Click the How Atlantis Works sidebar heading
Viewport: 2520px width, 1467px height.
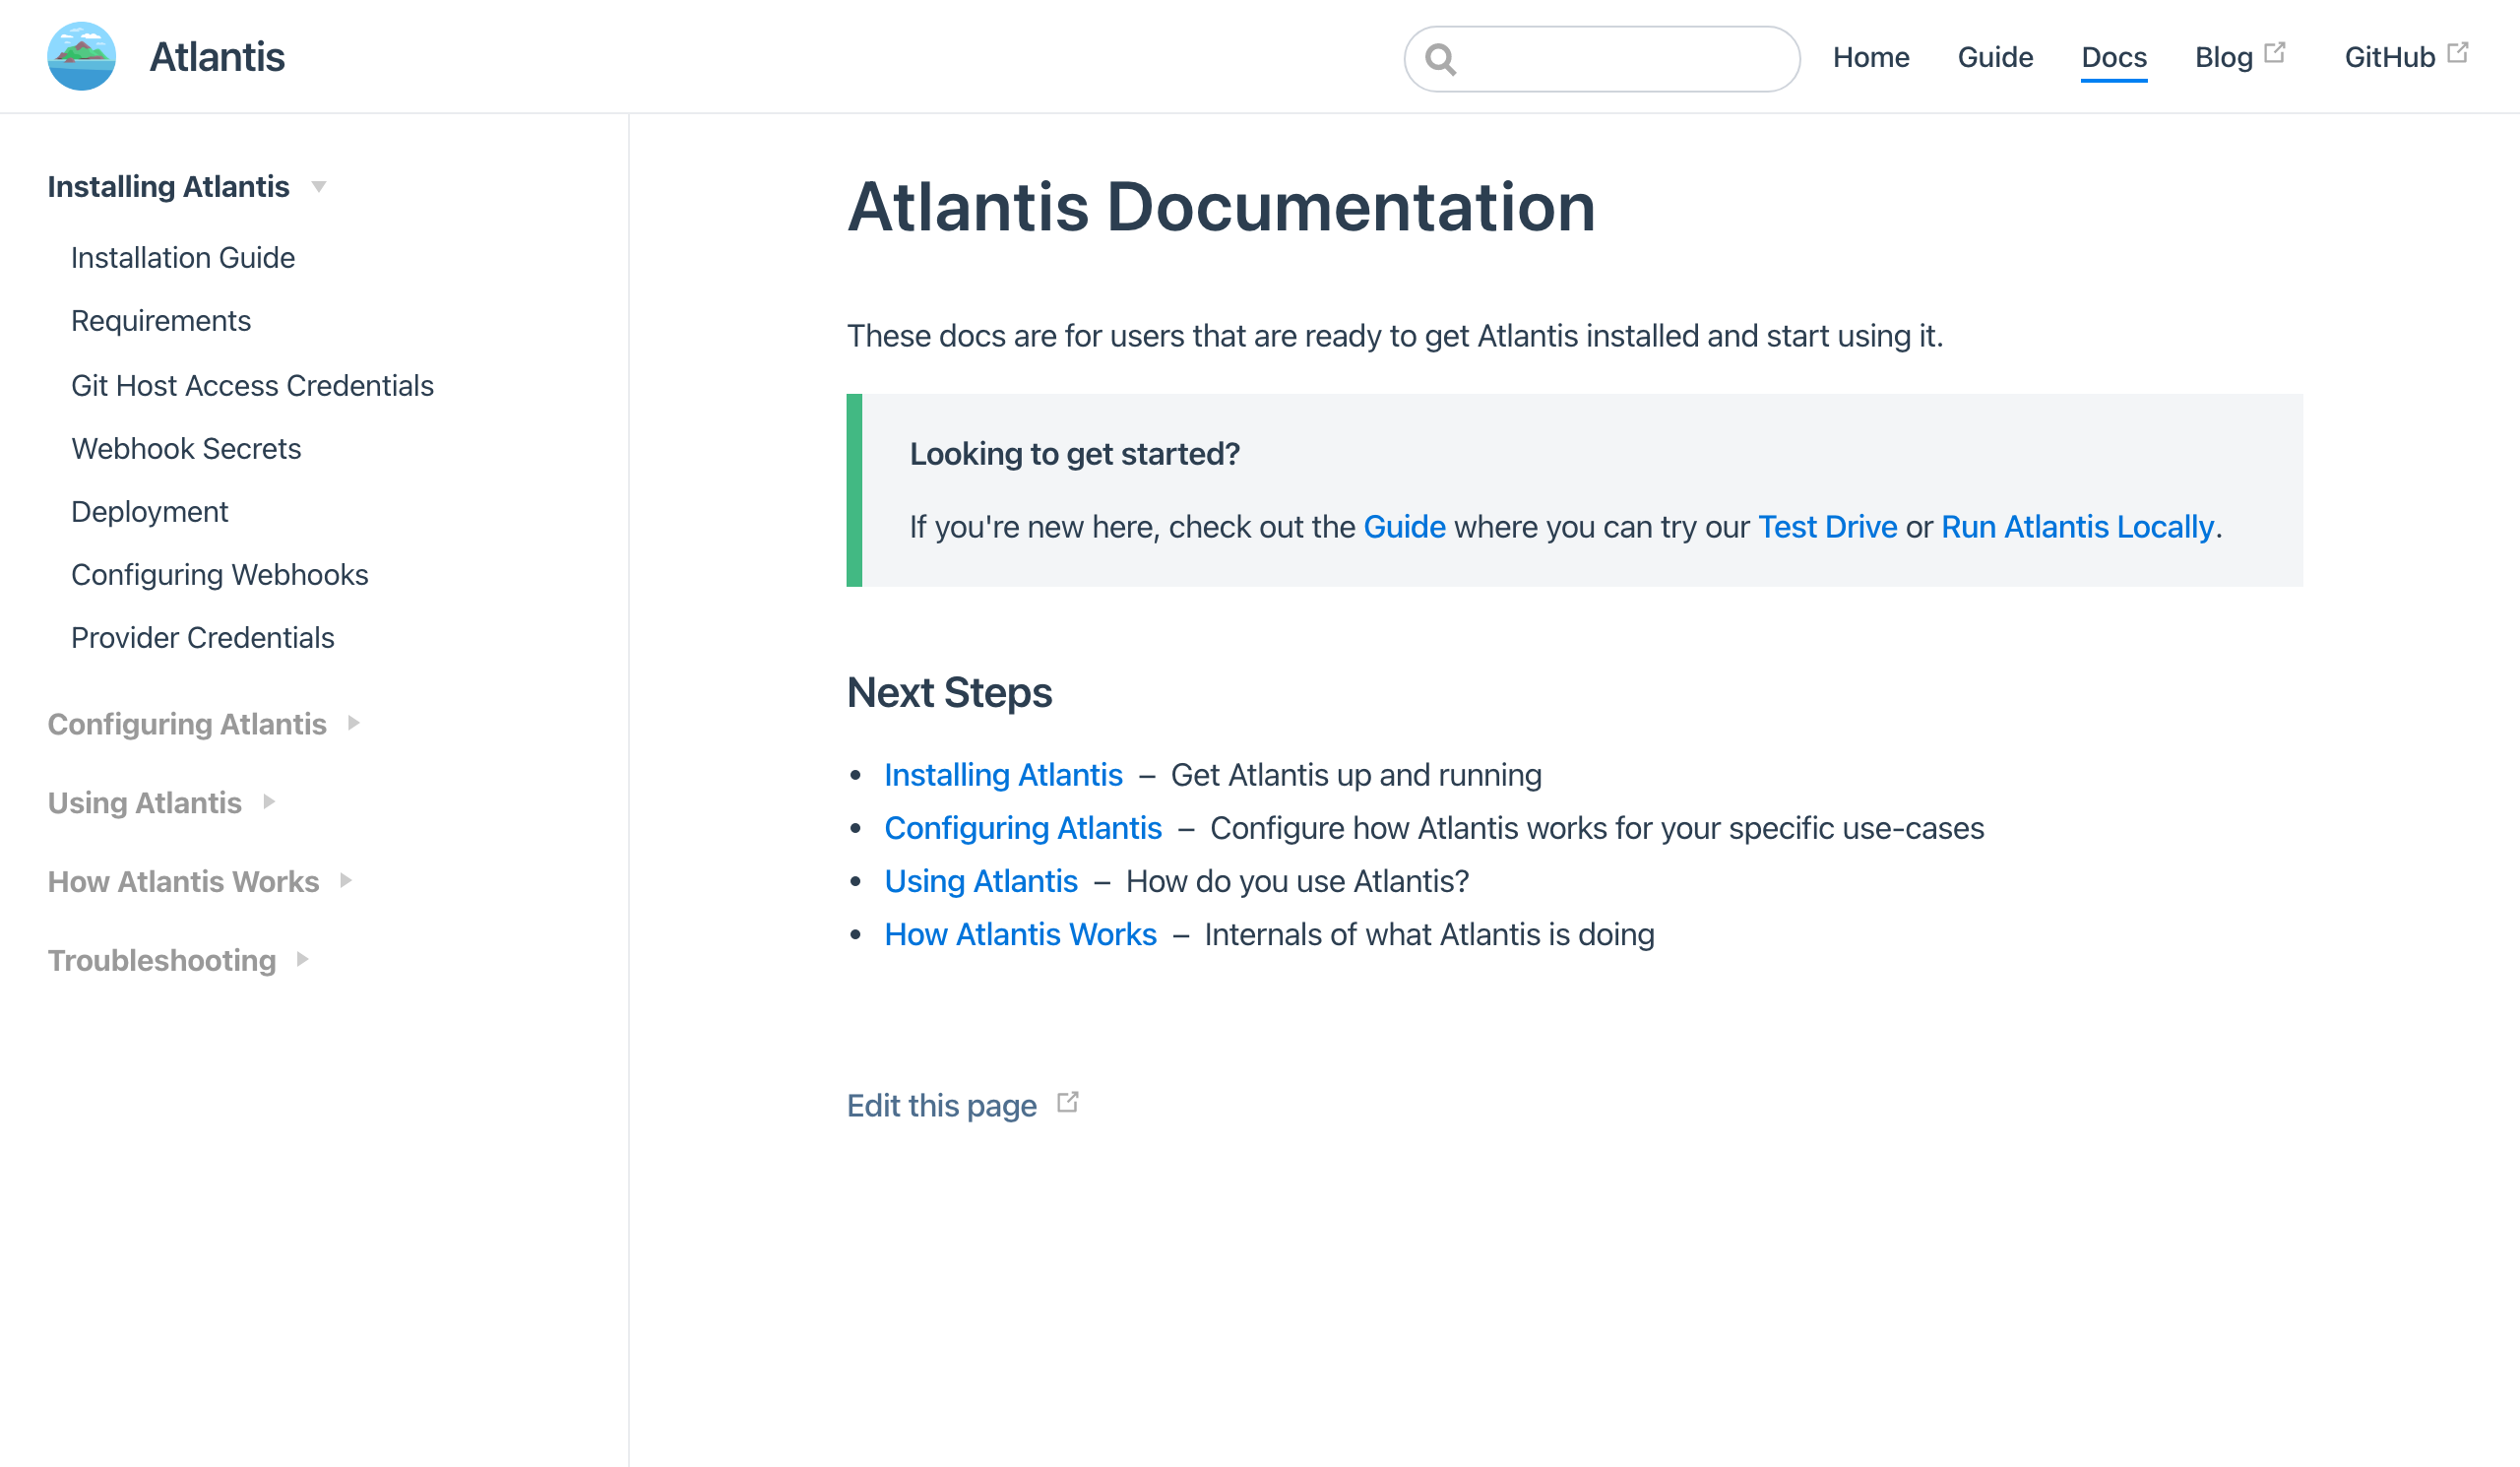tap(184, 882)
